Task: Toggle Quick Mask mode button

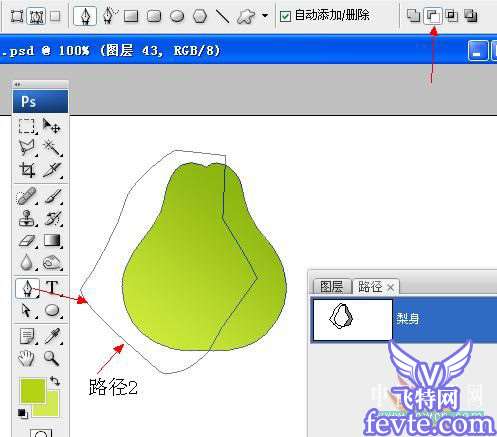Action: click(41, 433)
